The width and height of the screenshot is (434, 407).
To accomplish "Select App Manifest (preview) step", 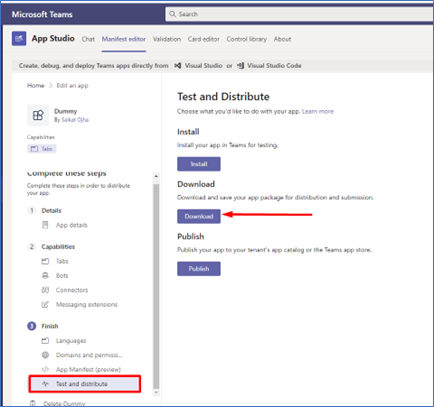I will click(88, 369).
